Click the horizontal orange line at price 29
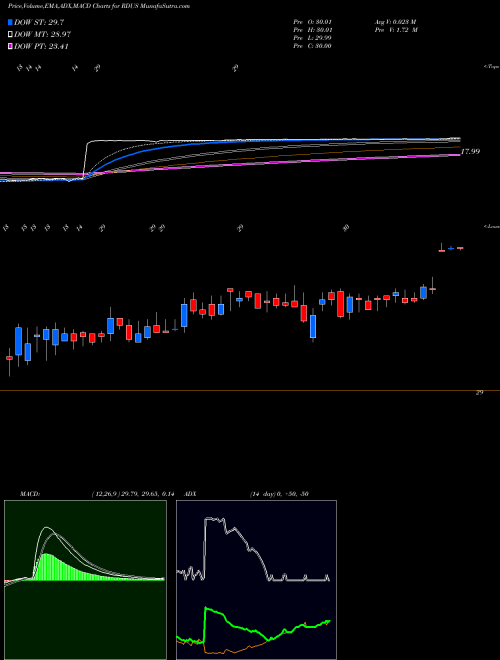Viewport: 500px width, 660px height. [250, 391]
